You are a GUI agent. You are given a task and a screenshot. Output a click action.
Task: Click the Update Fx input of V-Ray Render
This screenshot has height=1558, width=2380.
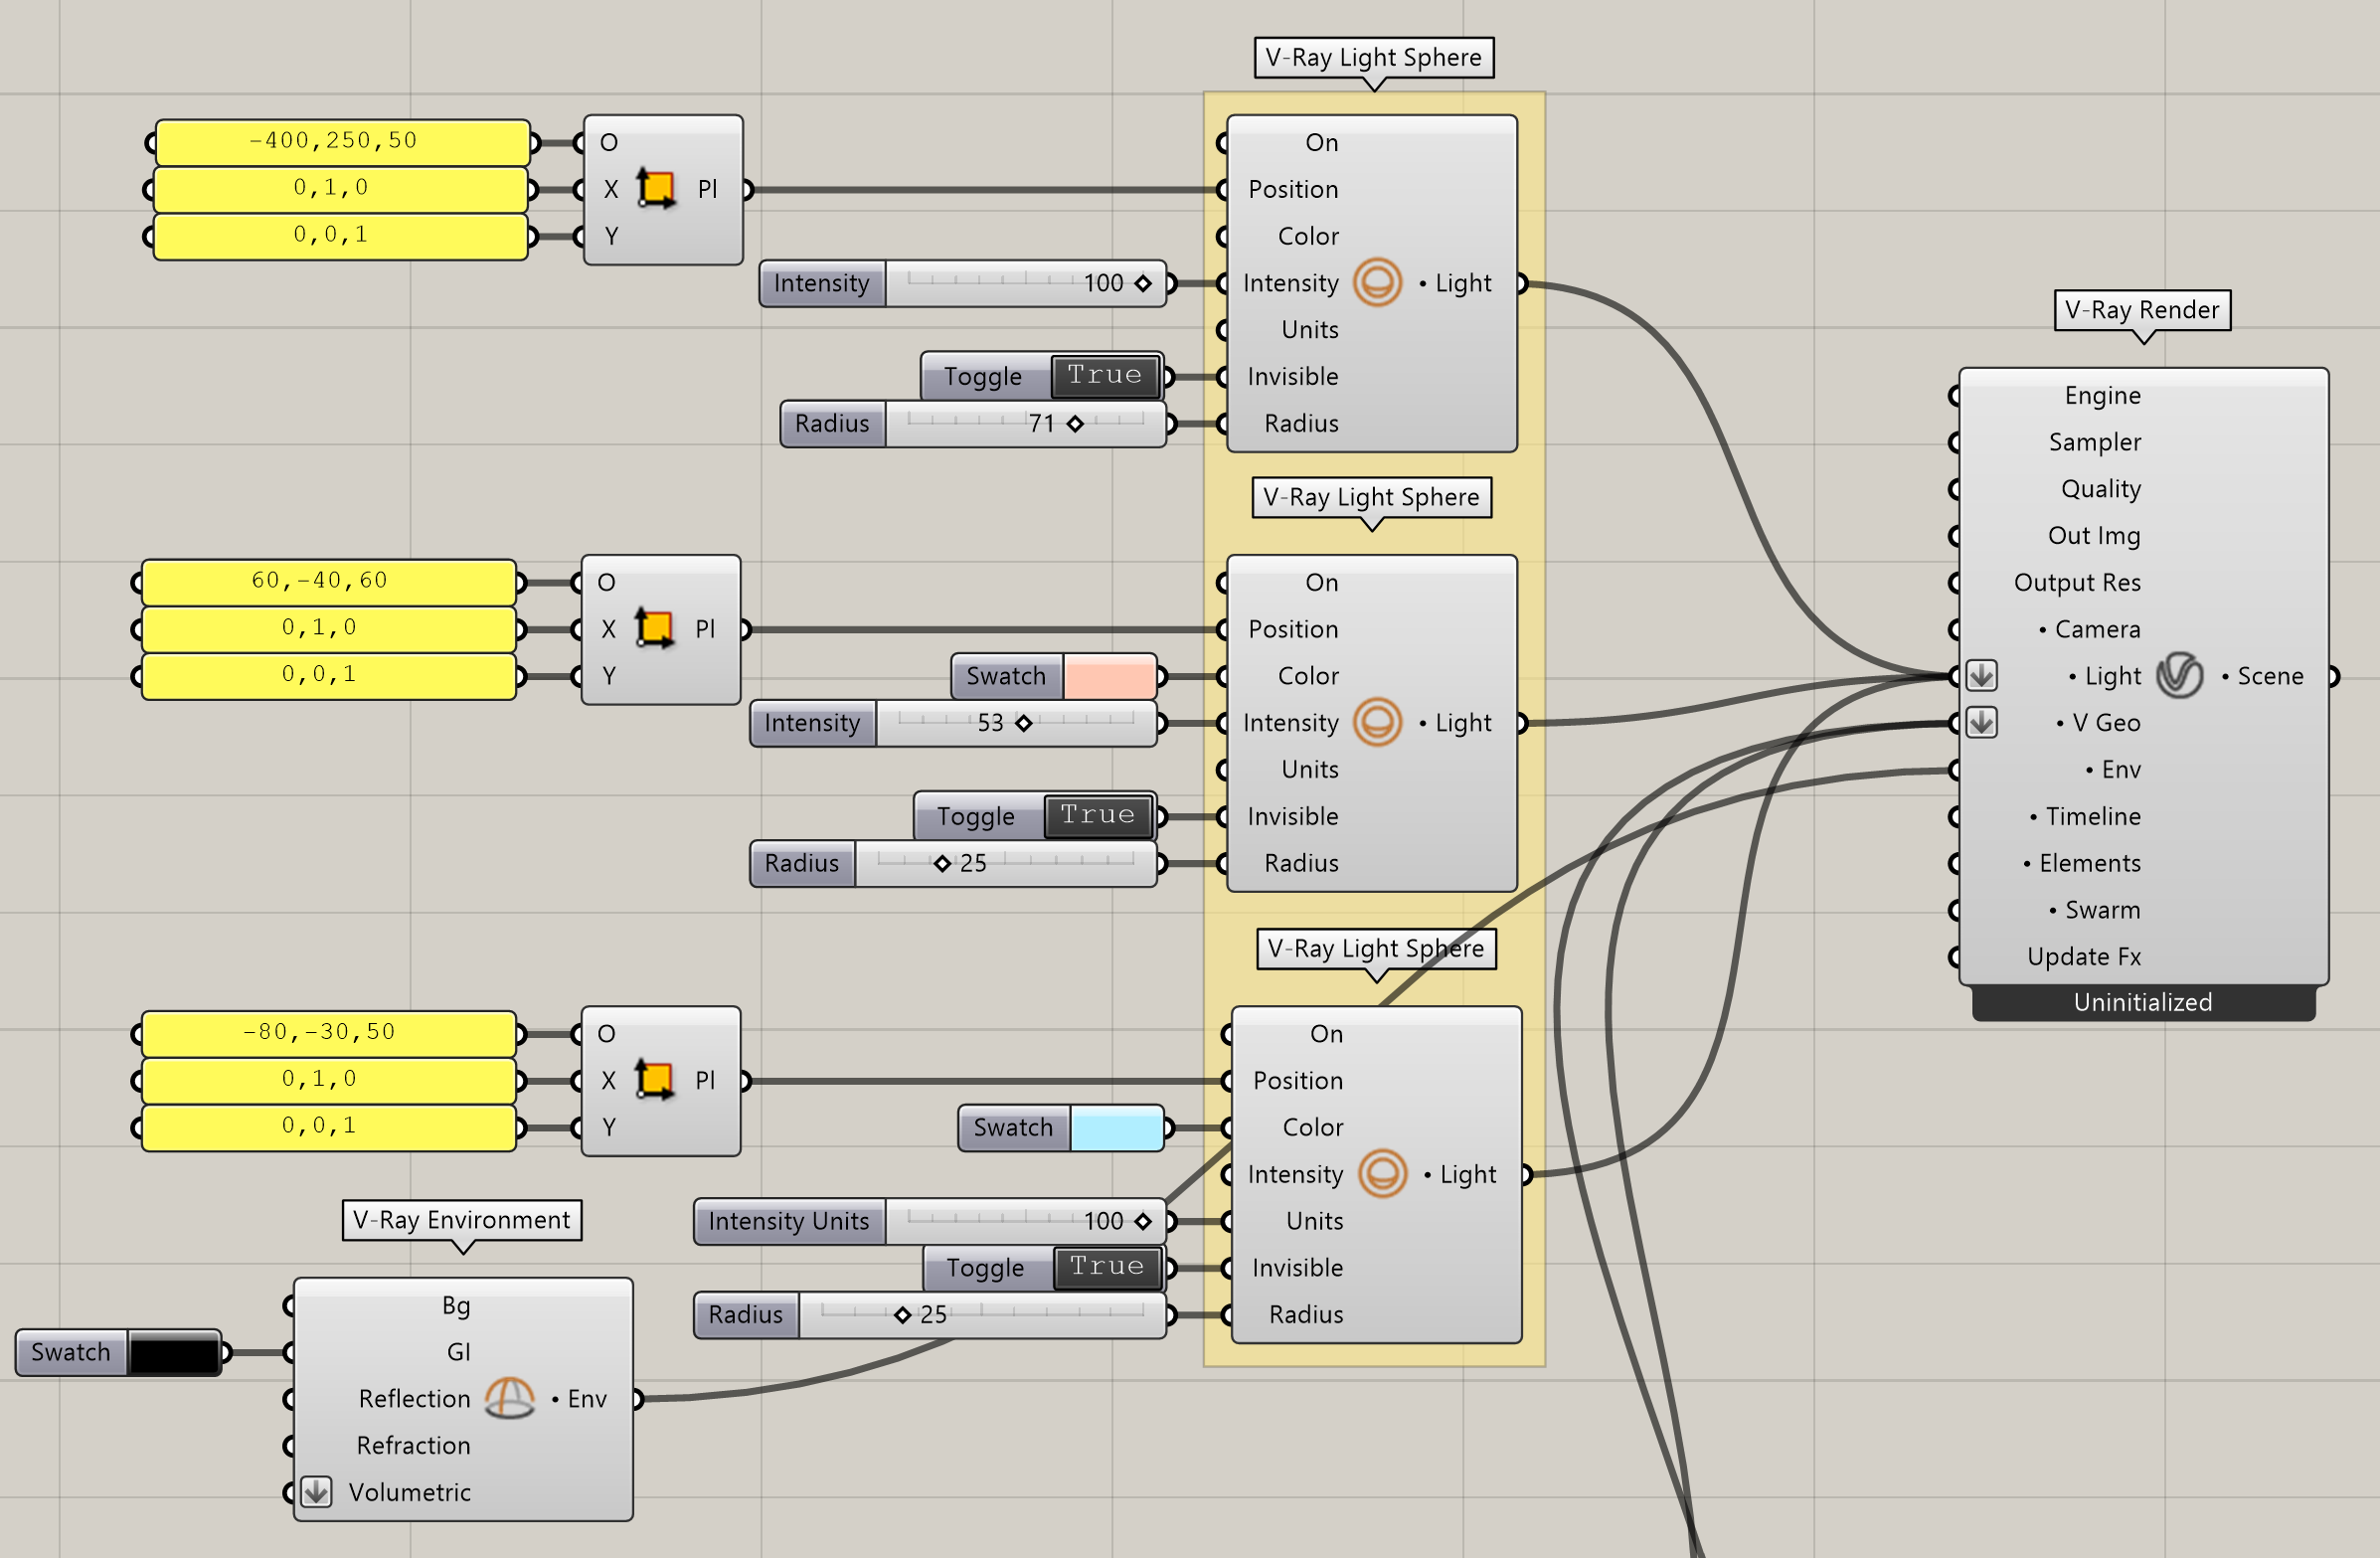[2083, 957]
